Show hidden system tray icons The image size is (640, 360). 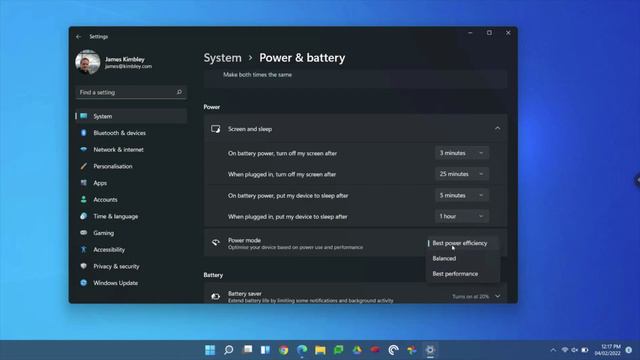pyautogui.click(x=553, y=350)
